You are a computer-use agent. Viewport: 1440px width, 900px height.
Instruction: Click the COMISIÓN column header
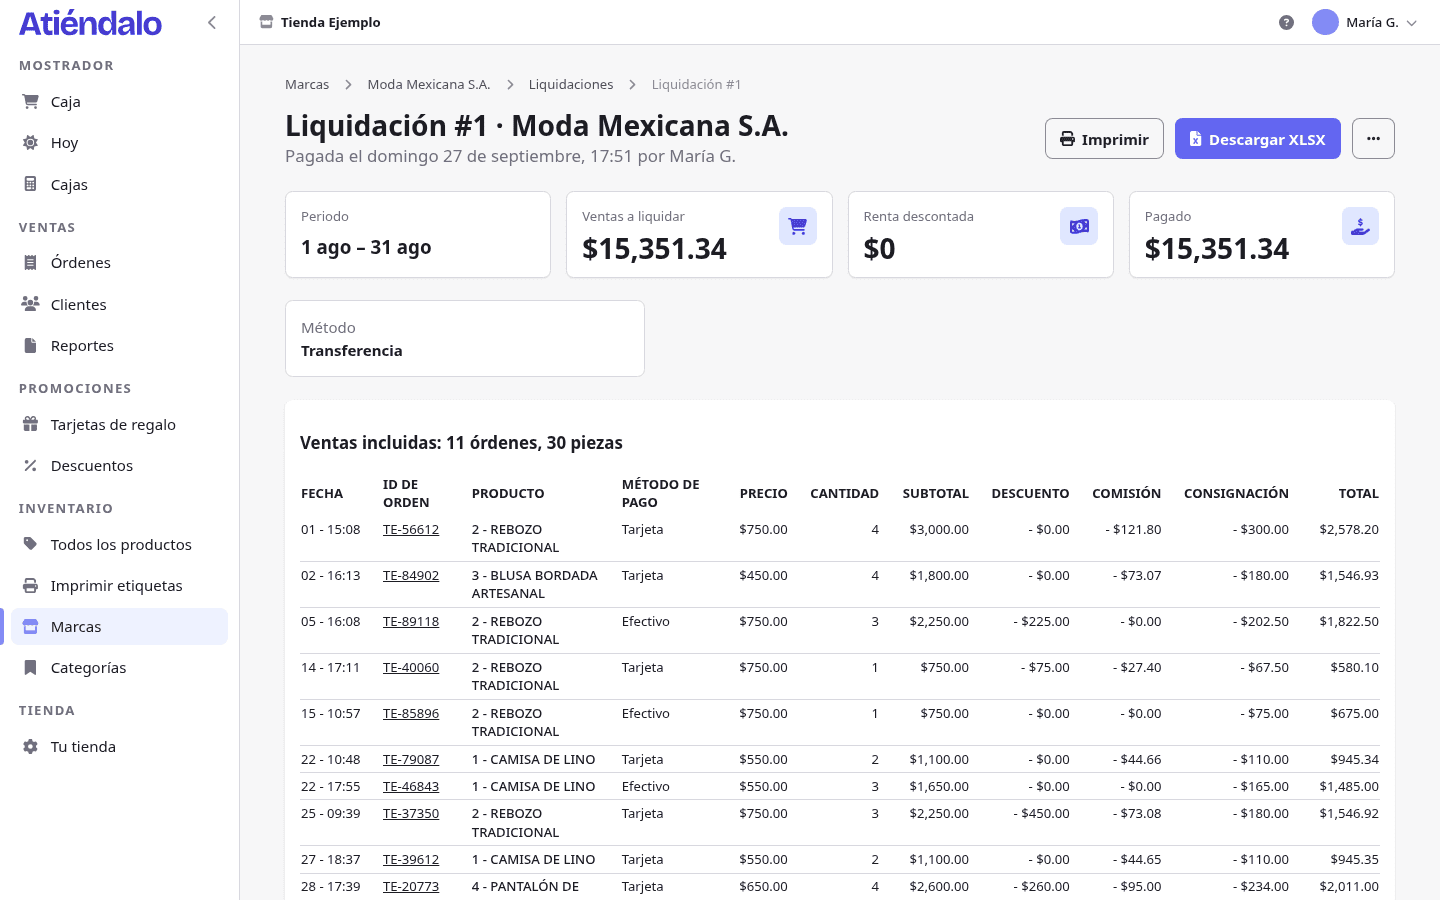point(1126,493)
